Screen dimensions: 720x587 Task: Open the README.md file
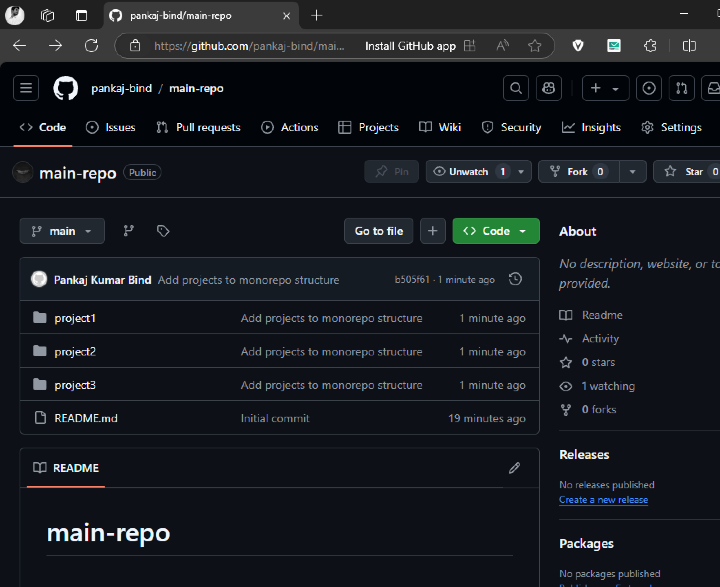click(x=86, y=418)
